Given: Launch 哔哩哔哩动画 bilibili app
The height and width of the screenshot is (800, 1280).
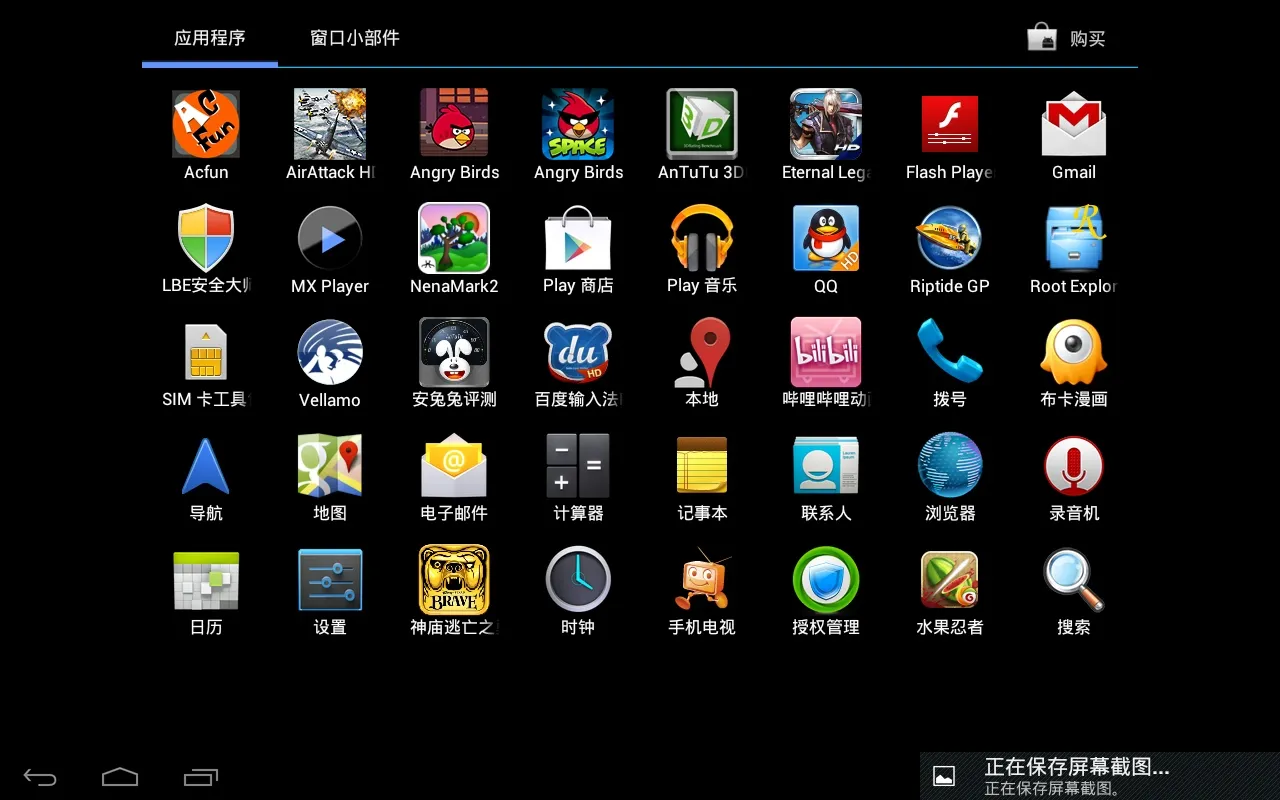Looking at the screenshot, I should (x=826, y=352).
